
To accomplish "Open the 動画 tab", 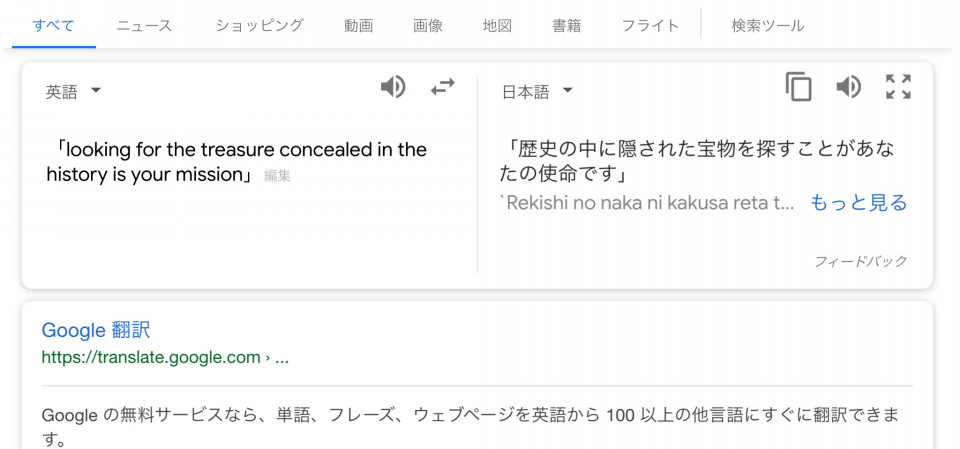I will pos(359,26).
